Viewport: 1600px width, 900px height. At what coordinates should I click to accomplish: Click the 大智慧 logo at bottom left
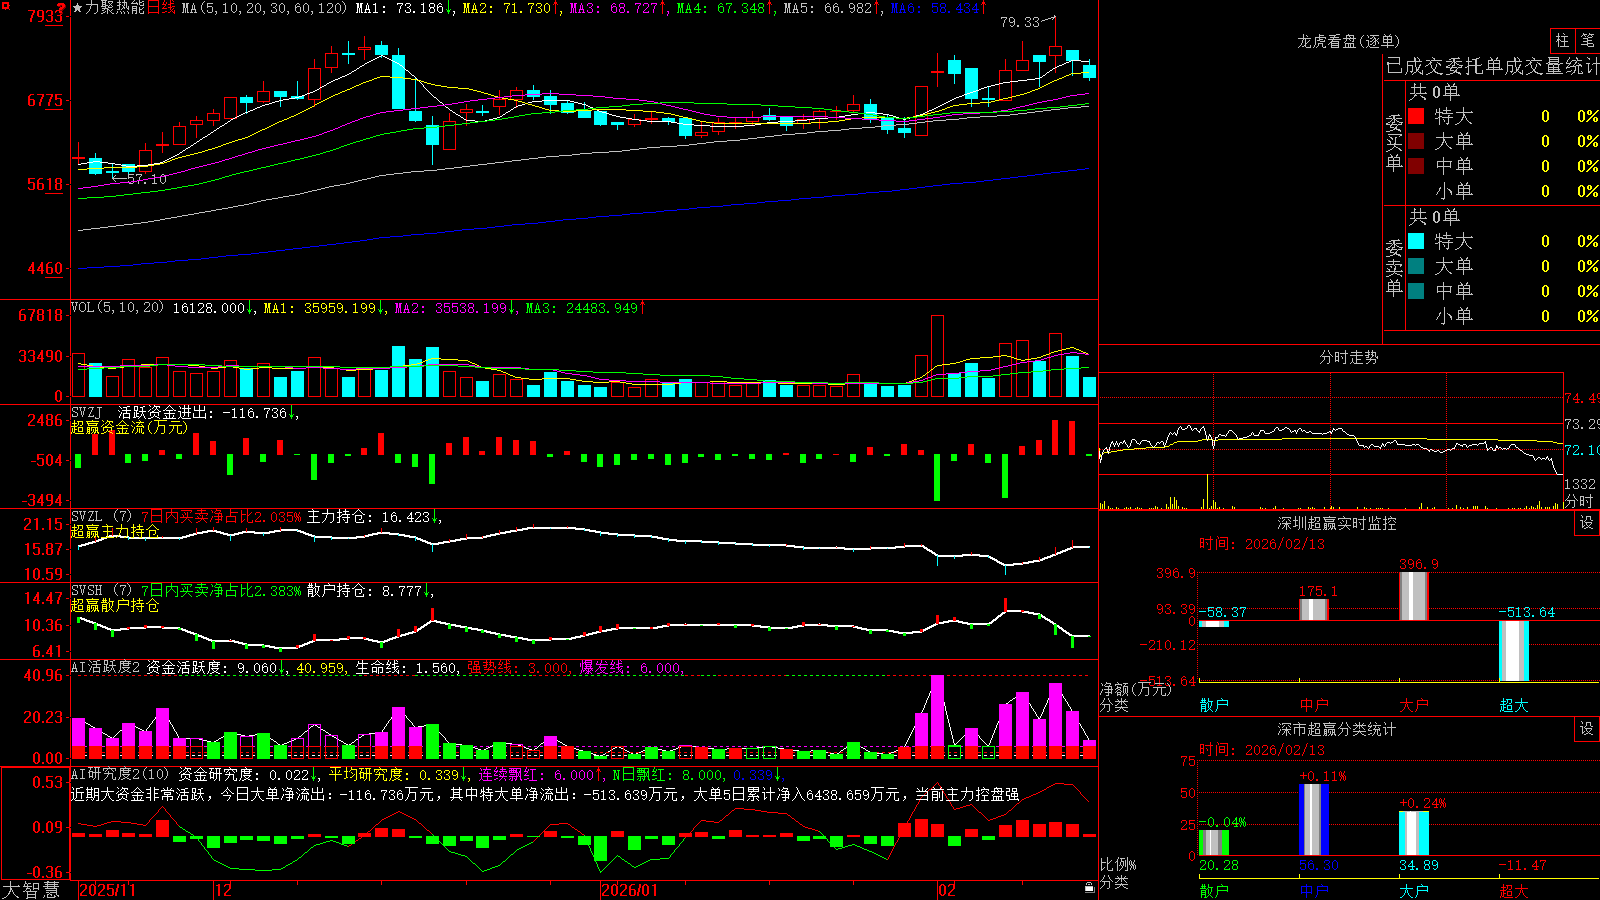point(31,890)
